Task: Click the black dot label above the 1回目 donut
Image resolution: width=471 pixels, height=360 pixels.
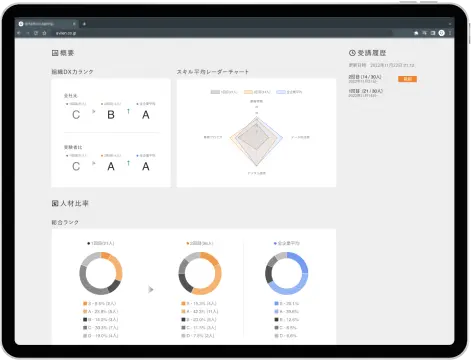Action: [100, 243]
